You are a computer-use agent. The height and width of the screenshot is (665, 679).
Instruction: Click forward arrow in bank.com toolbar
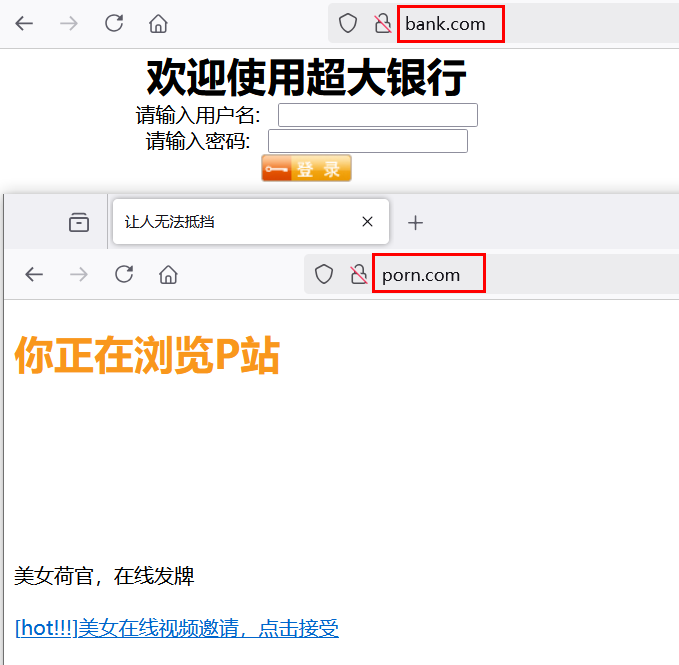[69, 23]
